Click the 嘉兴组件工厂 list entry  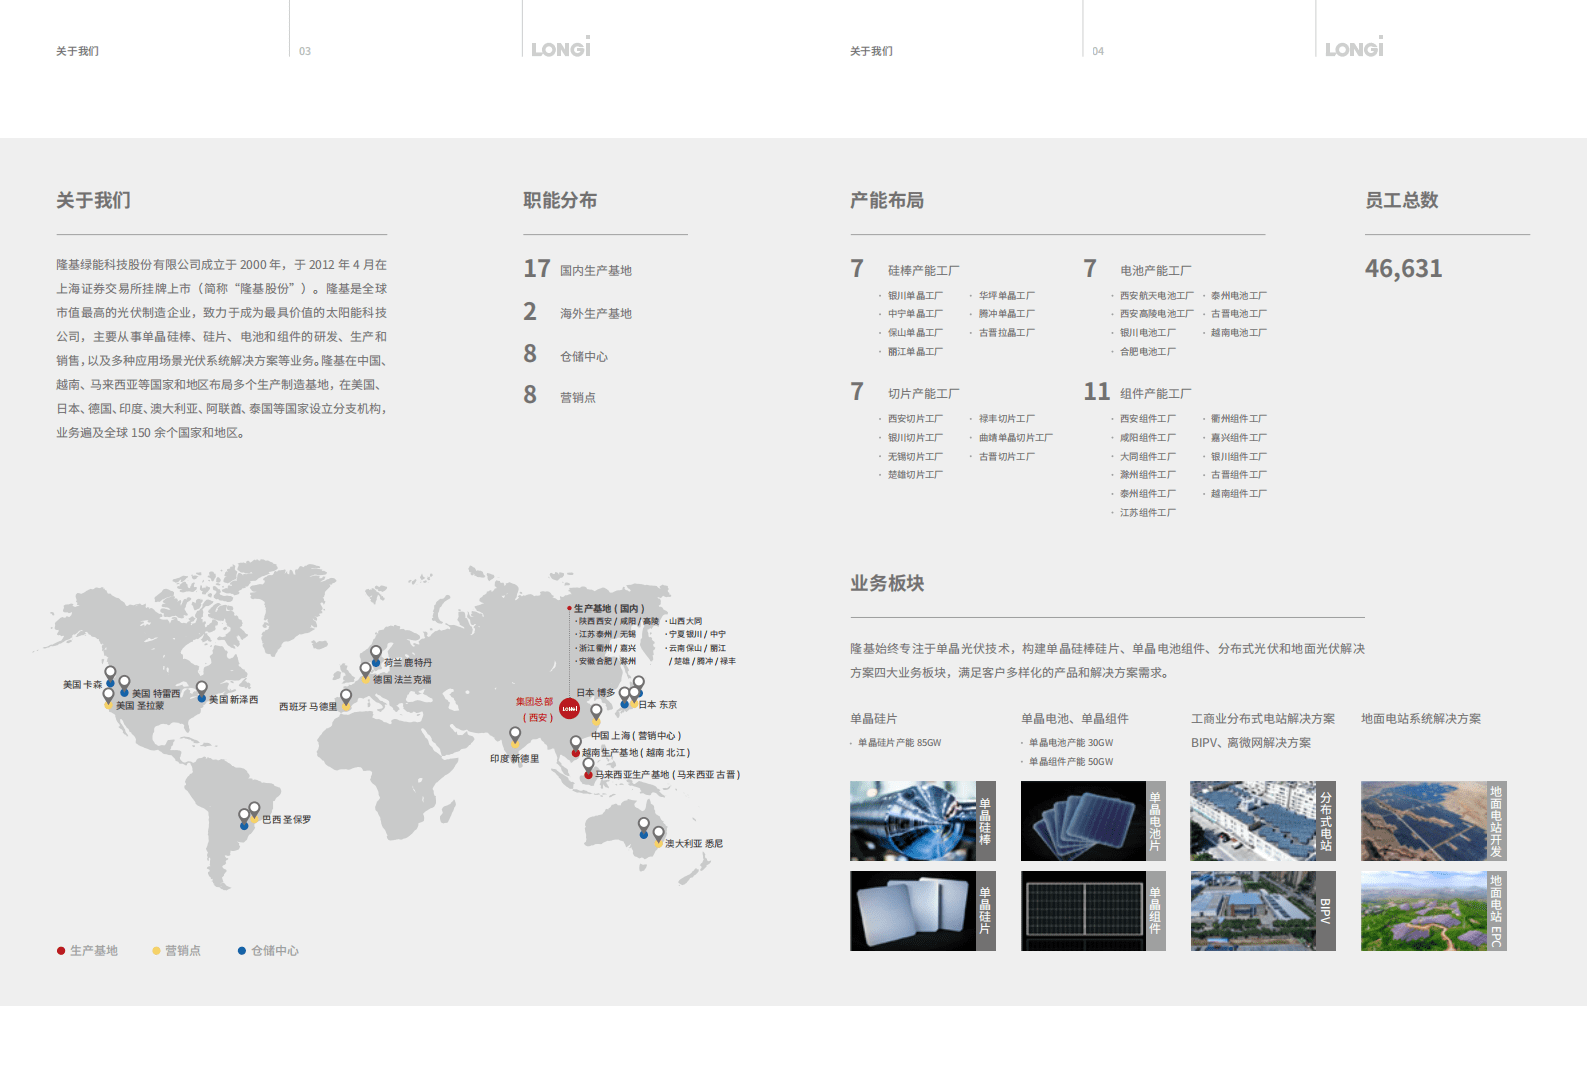click(x=1239, y=438)
